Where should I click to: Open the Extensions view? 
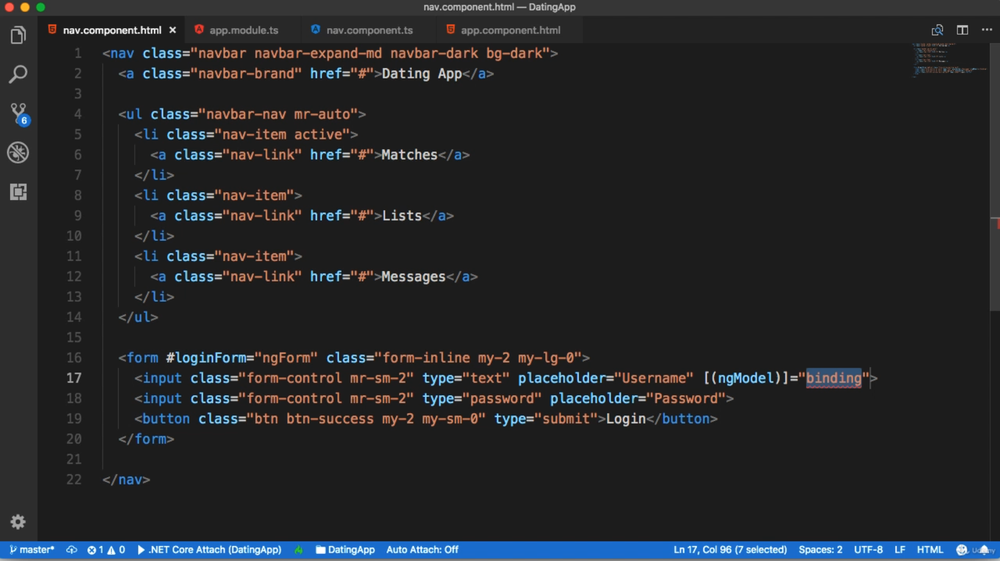click(x=18, y=191)
